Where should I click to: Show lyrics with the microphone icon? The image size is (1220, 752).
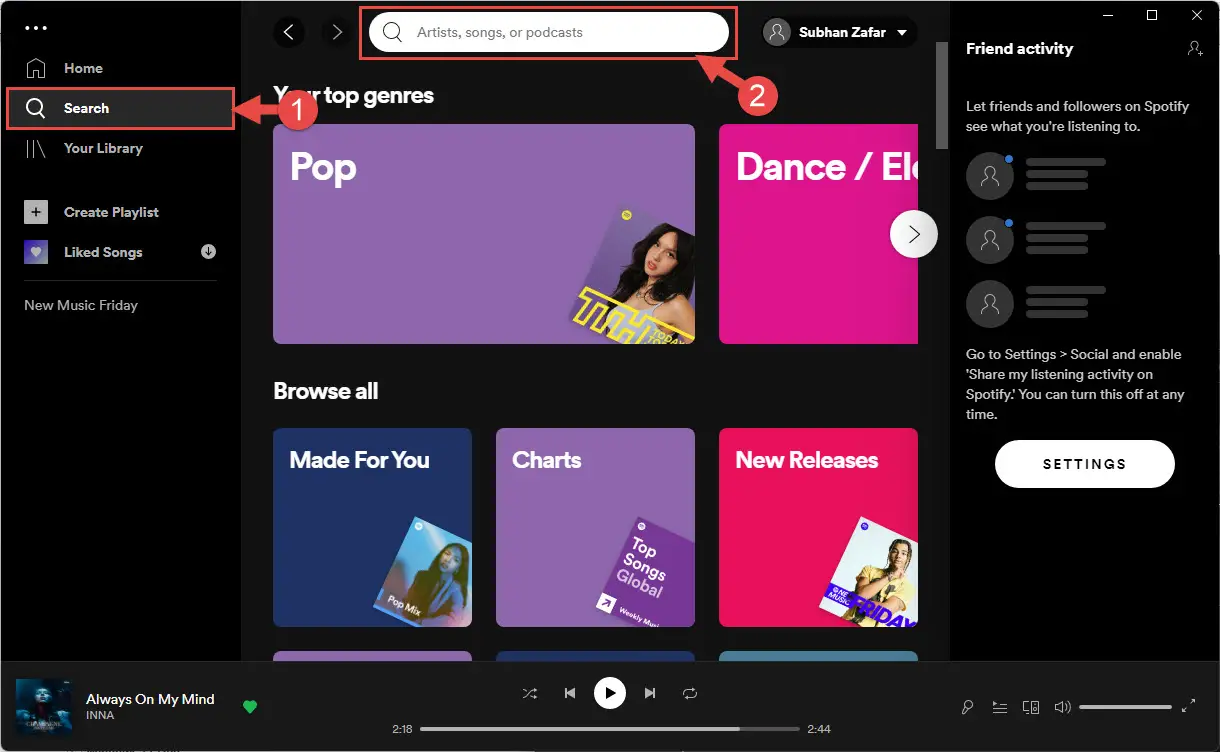click(x=967, y=707)
